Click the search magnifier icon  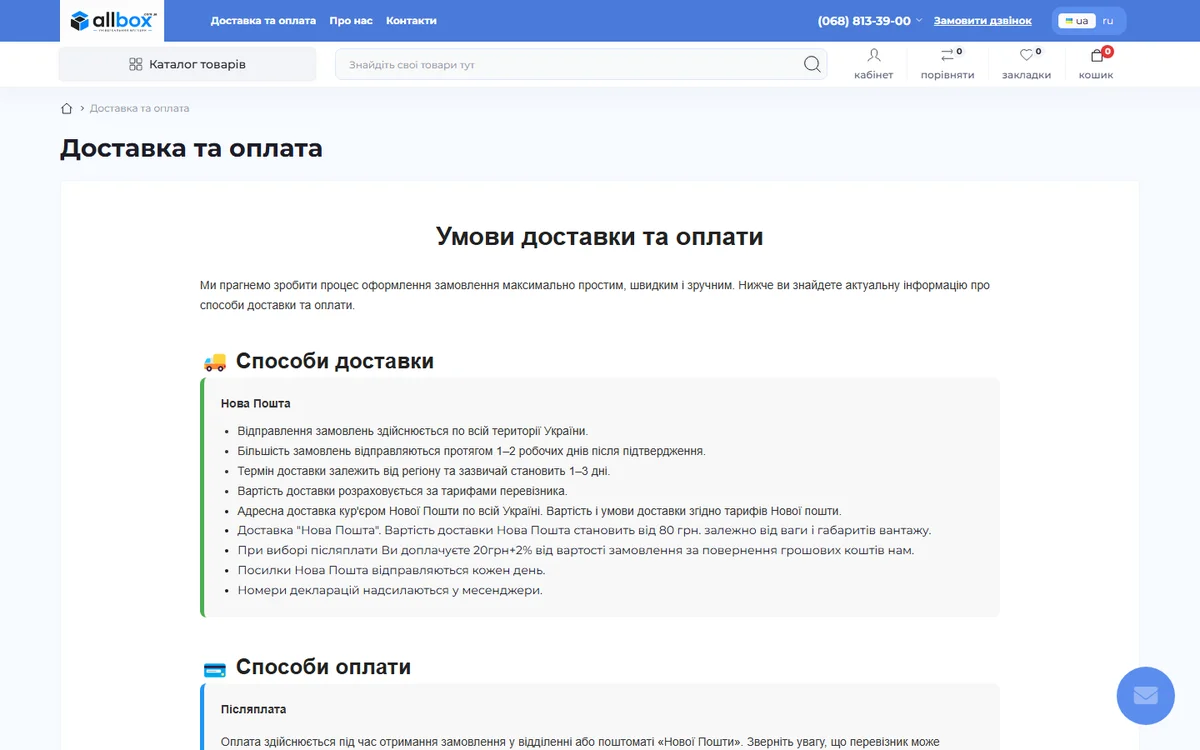point(812,65)
